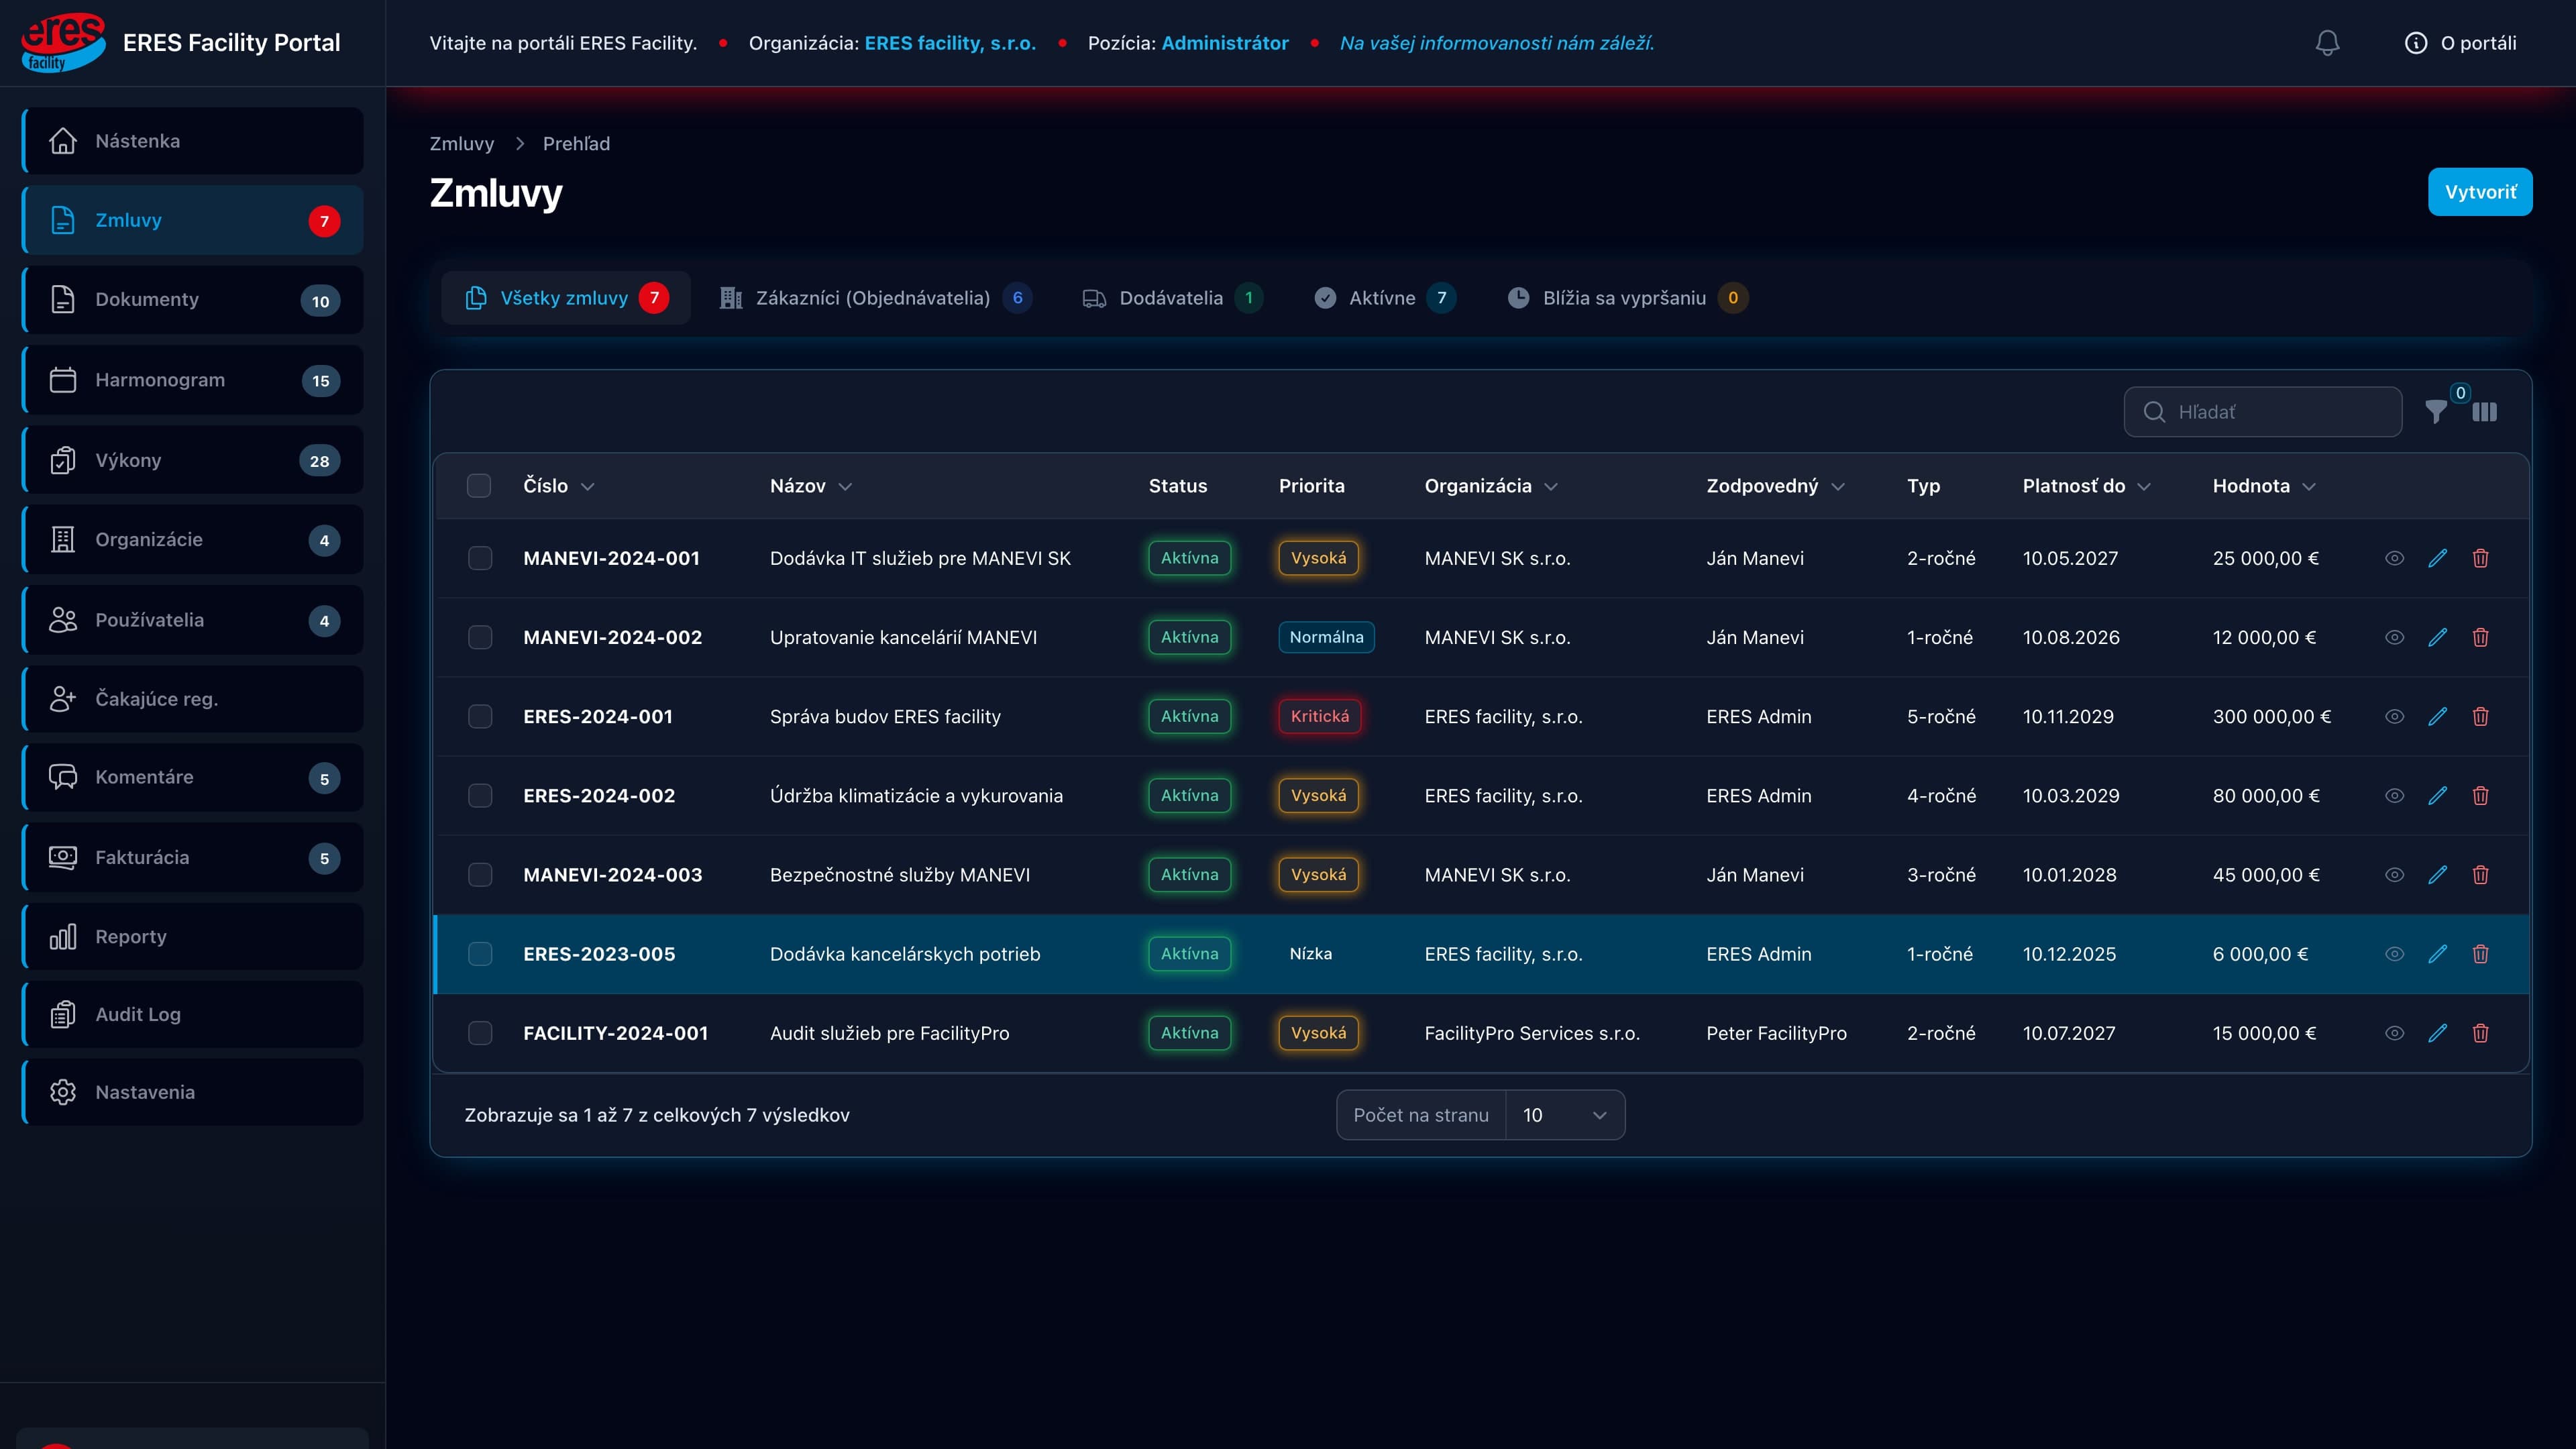Viewport: 2576px width, 1449px height.
Task: Switch to Zákazníci (Objednávatelia) tab
Action: tap(875, 298)
